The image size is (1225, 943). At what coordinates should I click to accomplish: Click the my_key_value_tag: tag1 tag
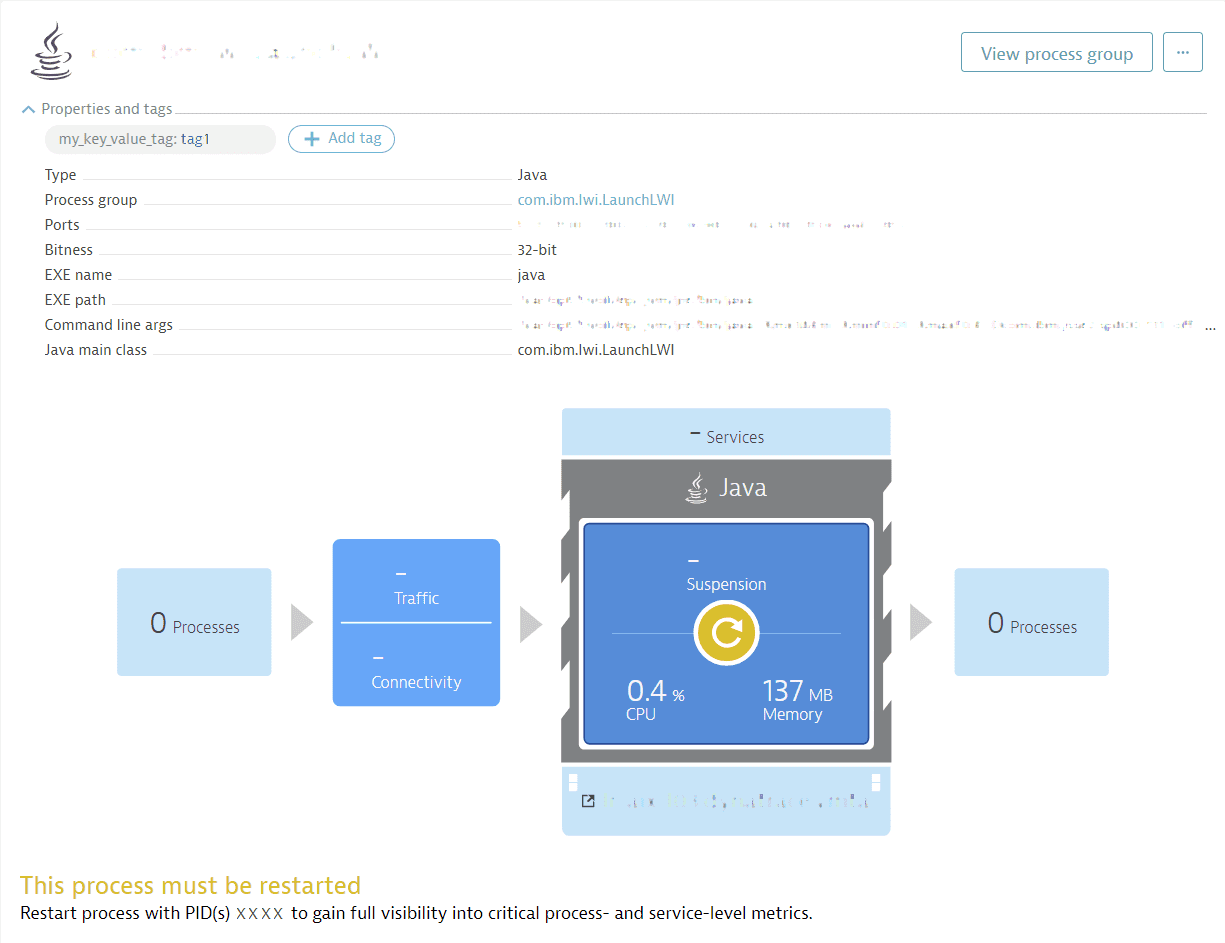[x=160, y=139]
